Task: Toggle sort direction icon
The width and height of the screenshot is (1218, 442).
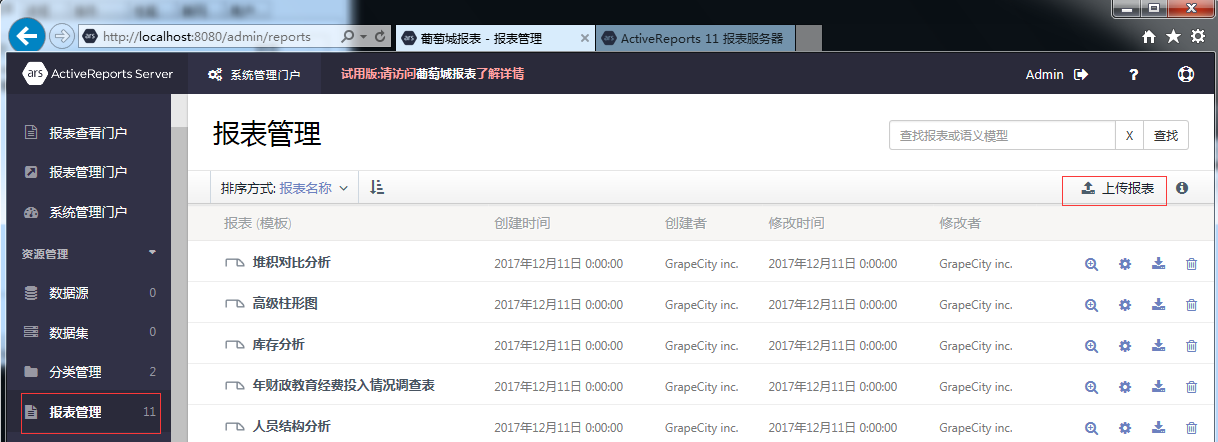Action: click(376, 187)
